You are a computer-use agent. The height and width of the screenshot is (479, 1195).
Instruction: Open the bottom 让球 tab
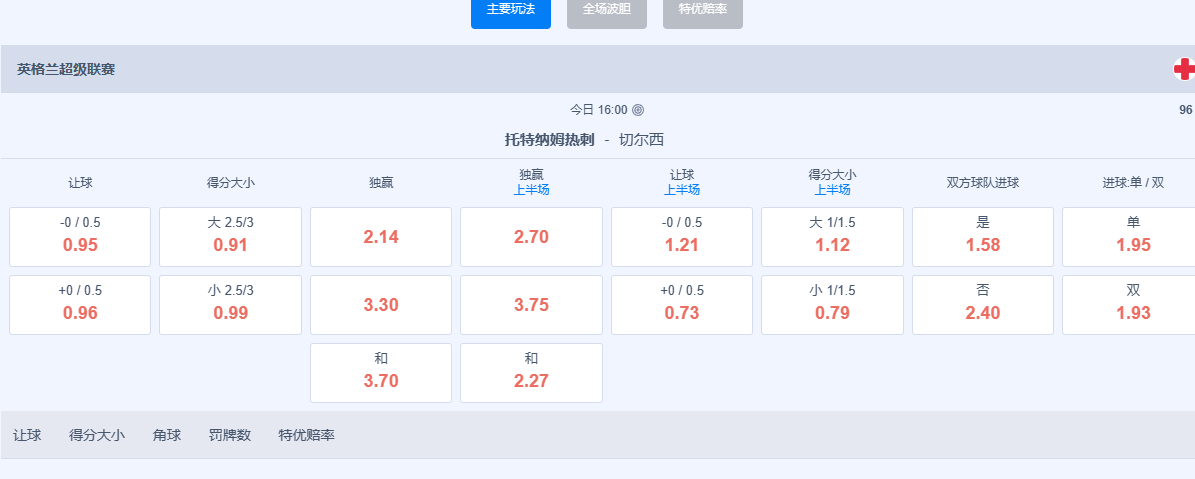point(27,436)
